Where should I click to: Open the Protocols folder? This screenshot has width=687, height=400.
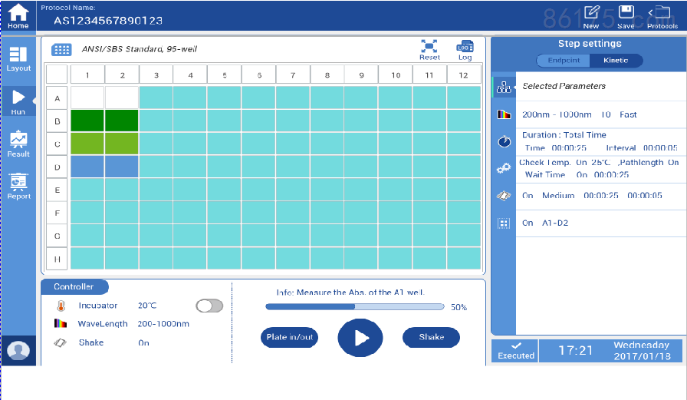pos(662,16)
